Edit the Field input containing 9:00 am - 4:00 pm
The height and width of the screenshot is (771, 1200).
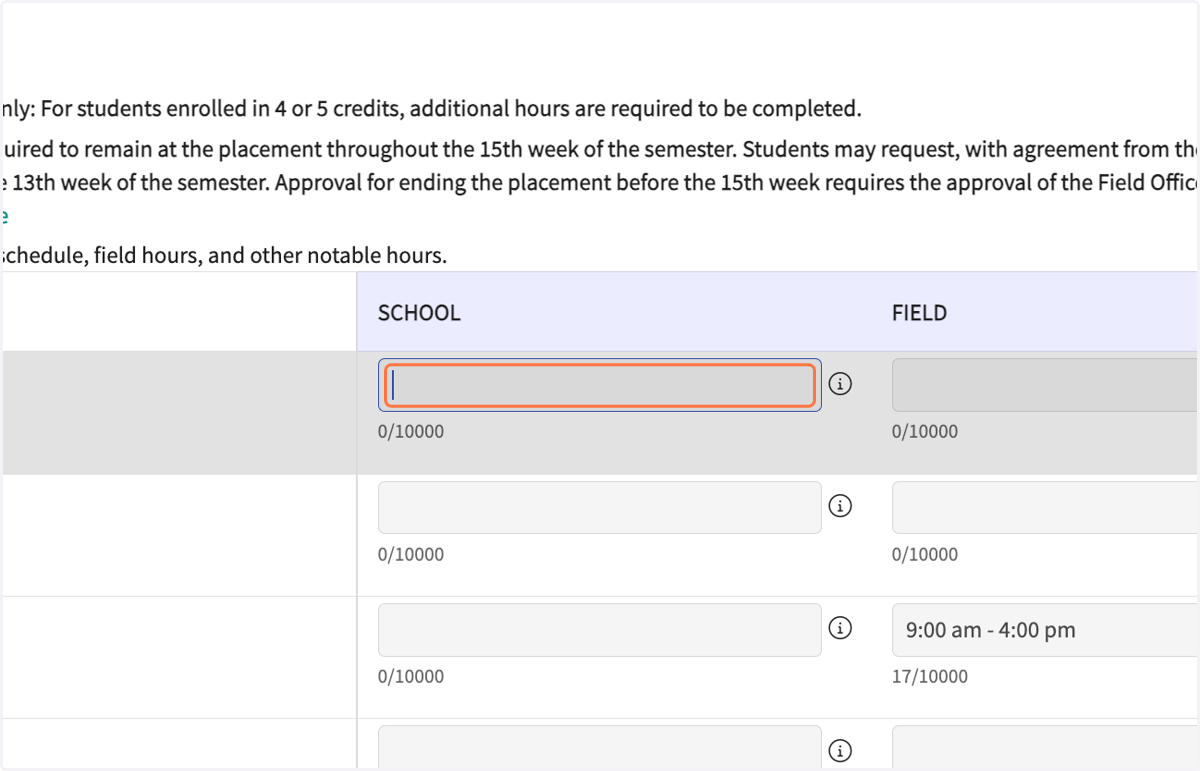[x=1046, y=629]
